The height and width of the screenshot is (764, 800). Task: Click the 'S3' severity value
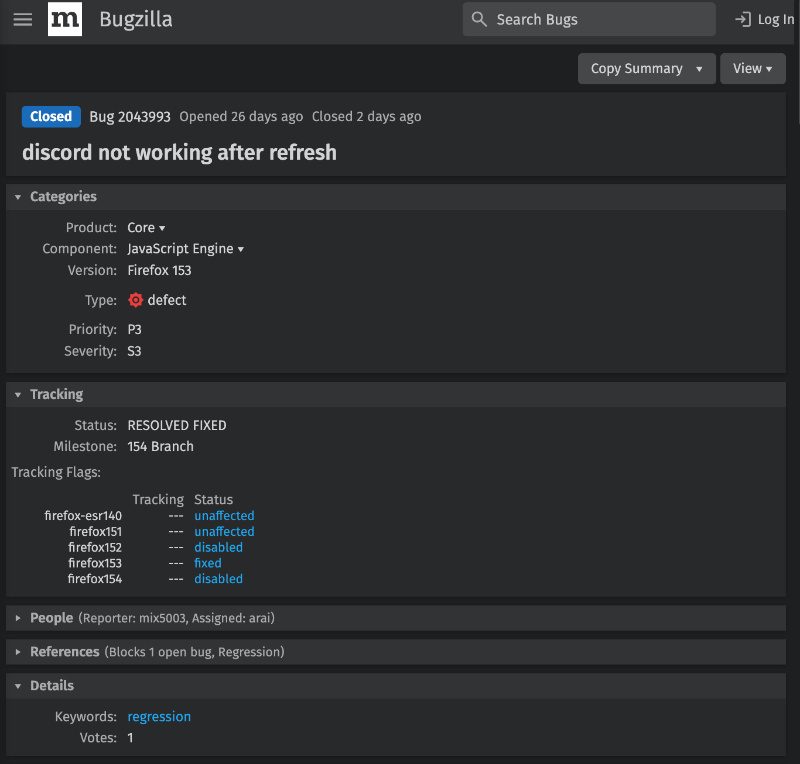(x=134, y=351)
